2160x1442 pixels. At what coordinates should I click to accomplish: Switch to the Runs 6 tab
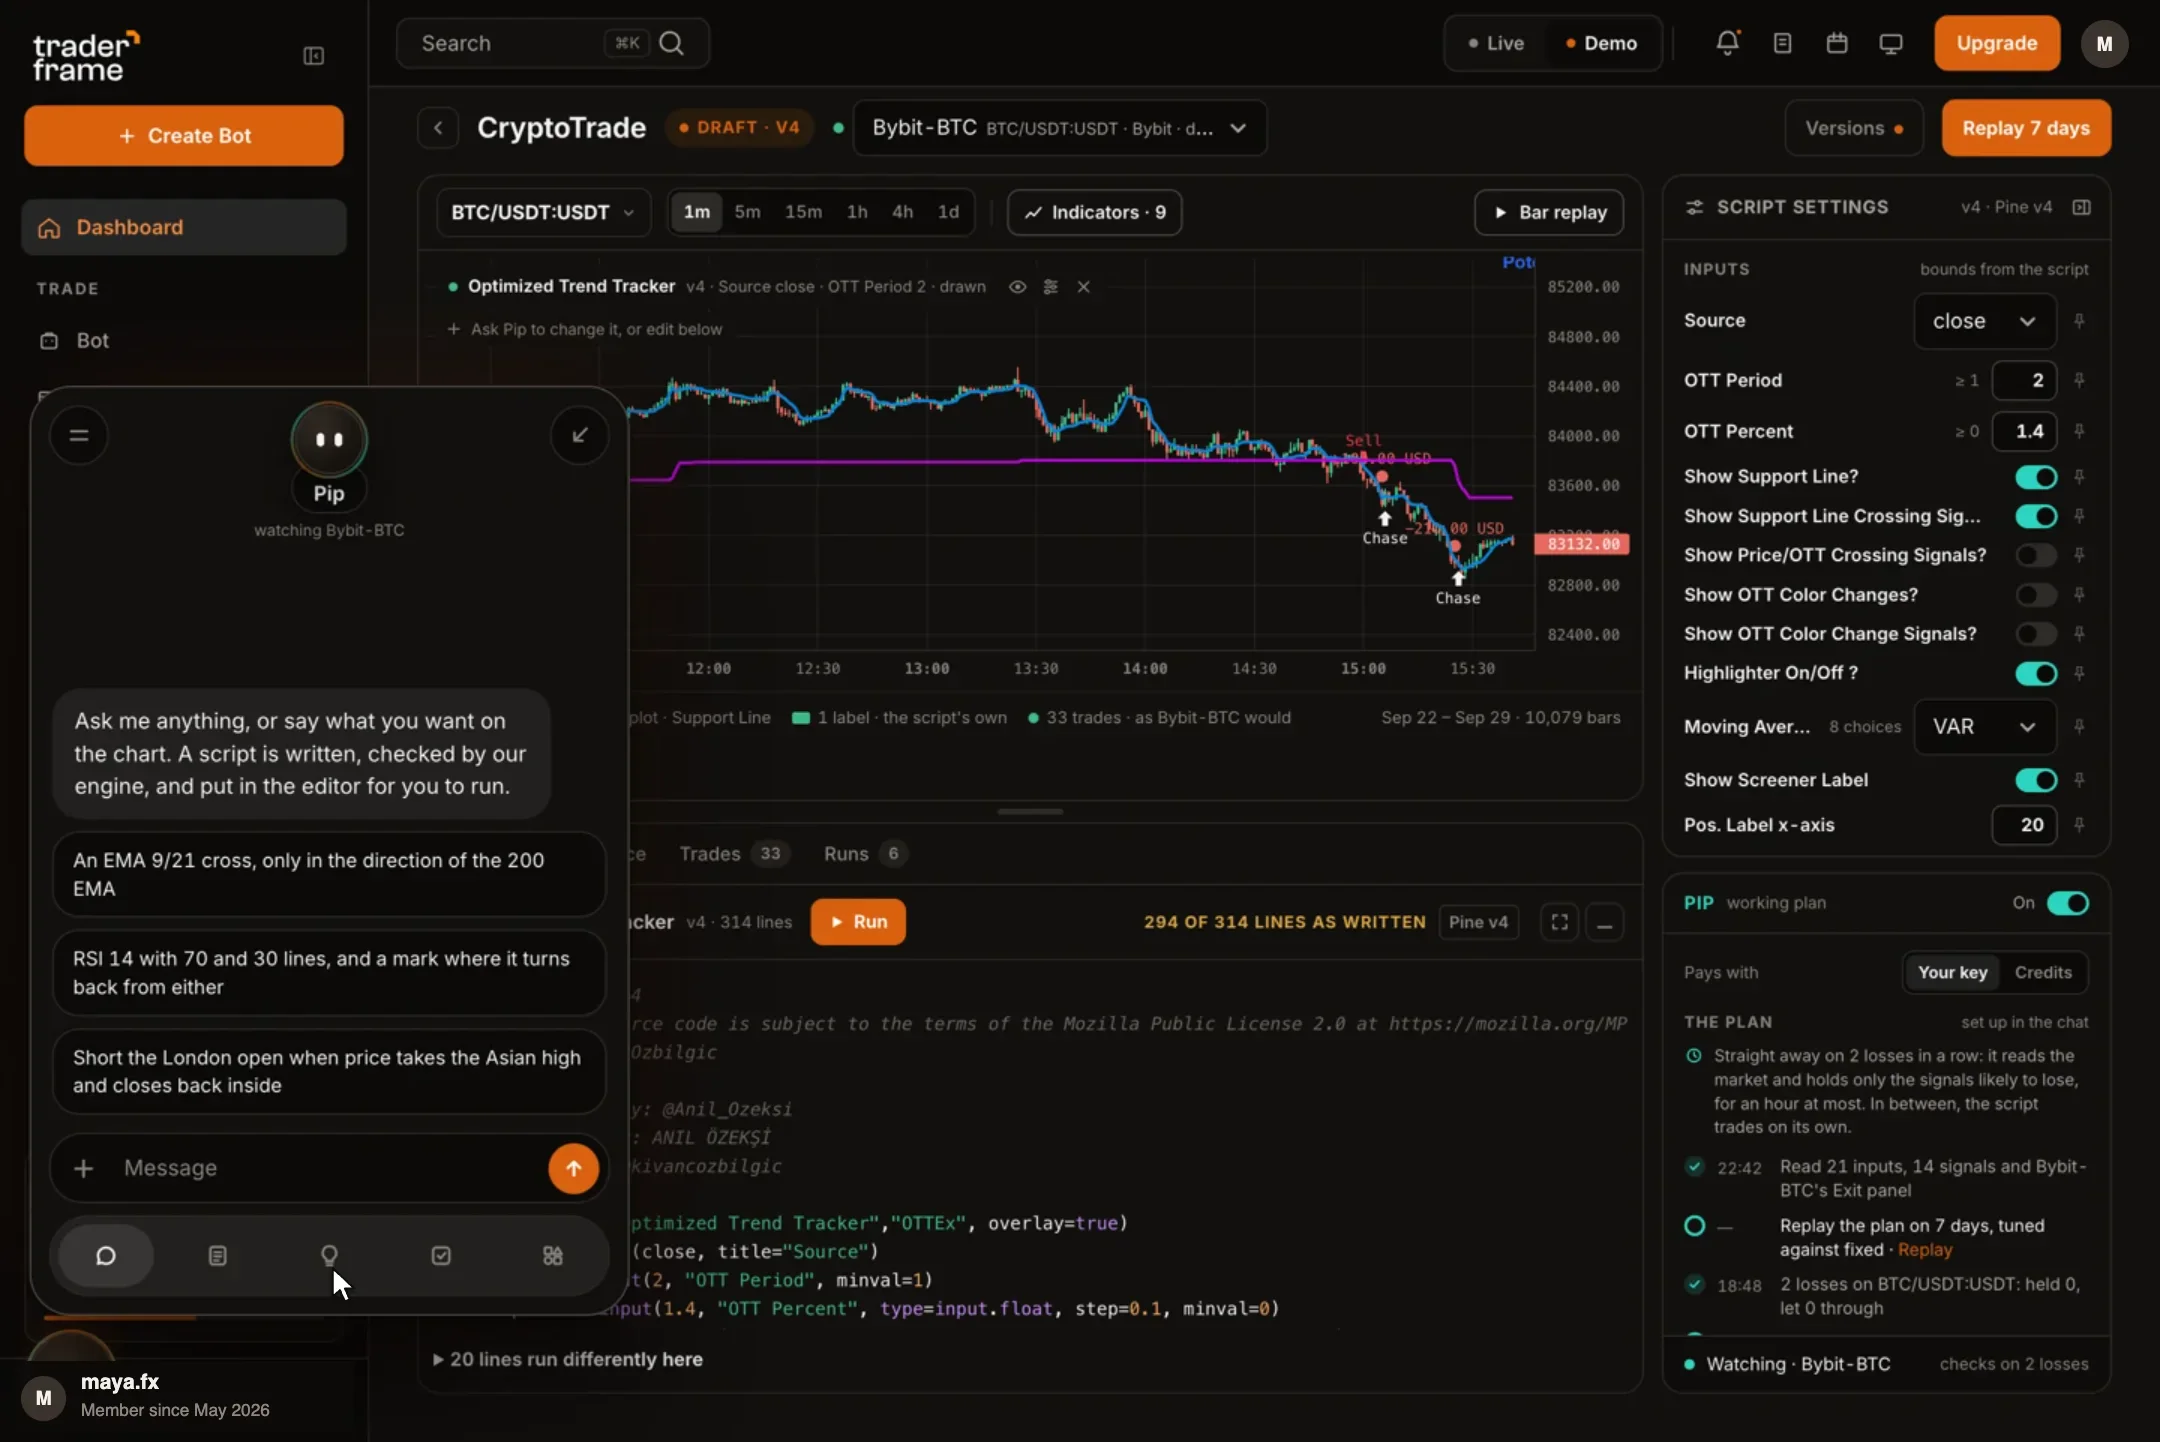click(x=865, y=854)
